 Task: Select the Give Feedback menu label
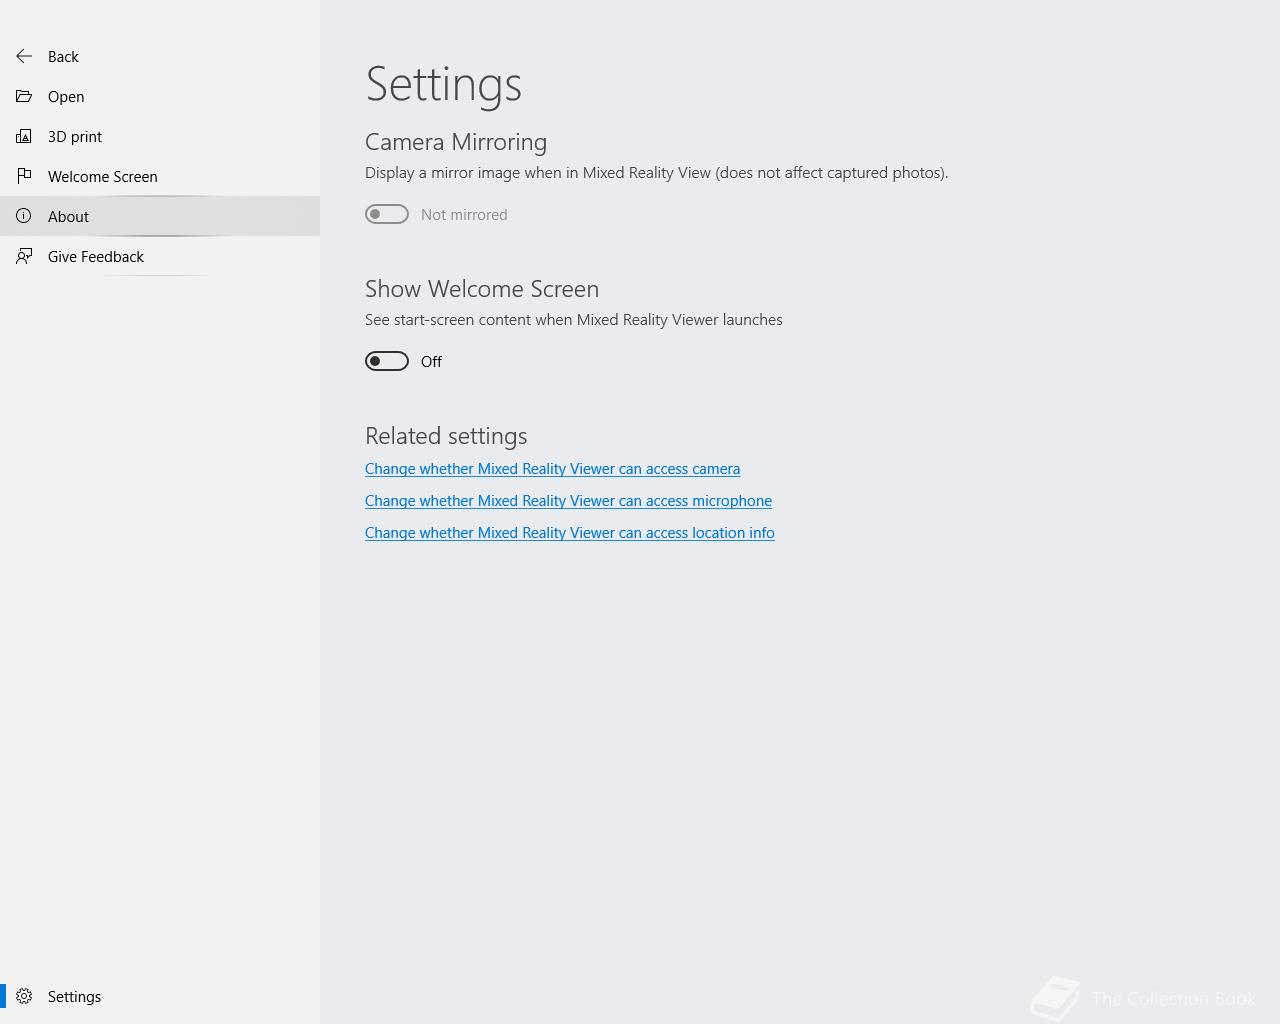(96, 257)
